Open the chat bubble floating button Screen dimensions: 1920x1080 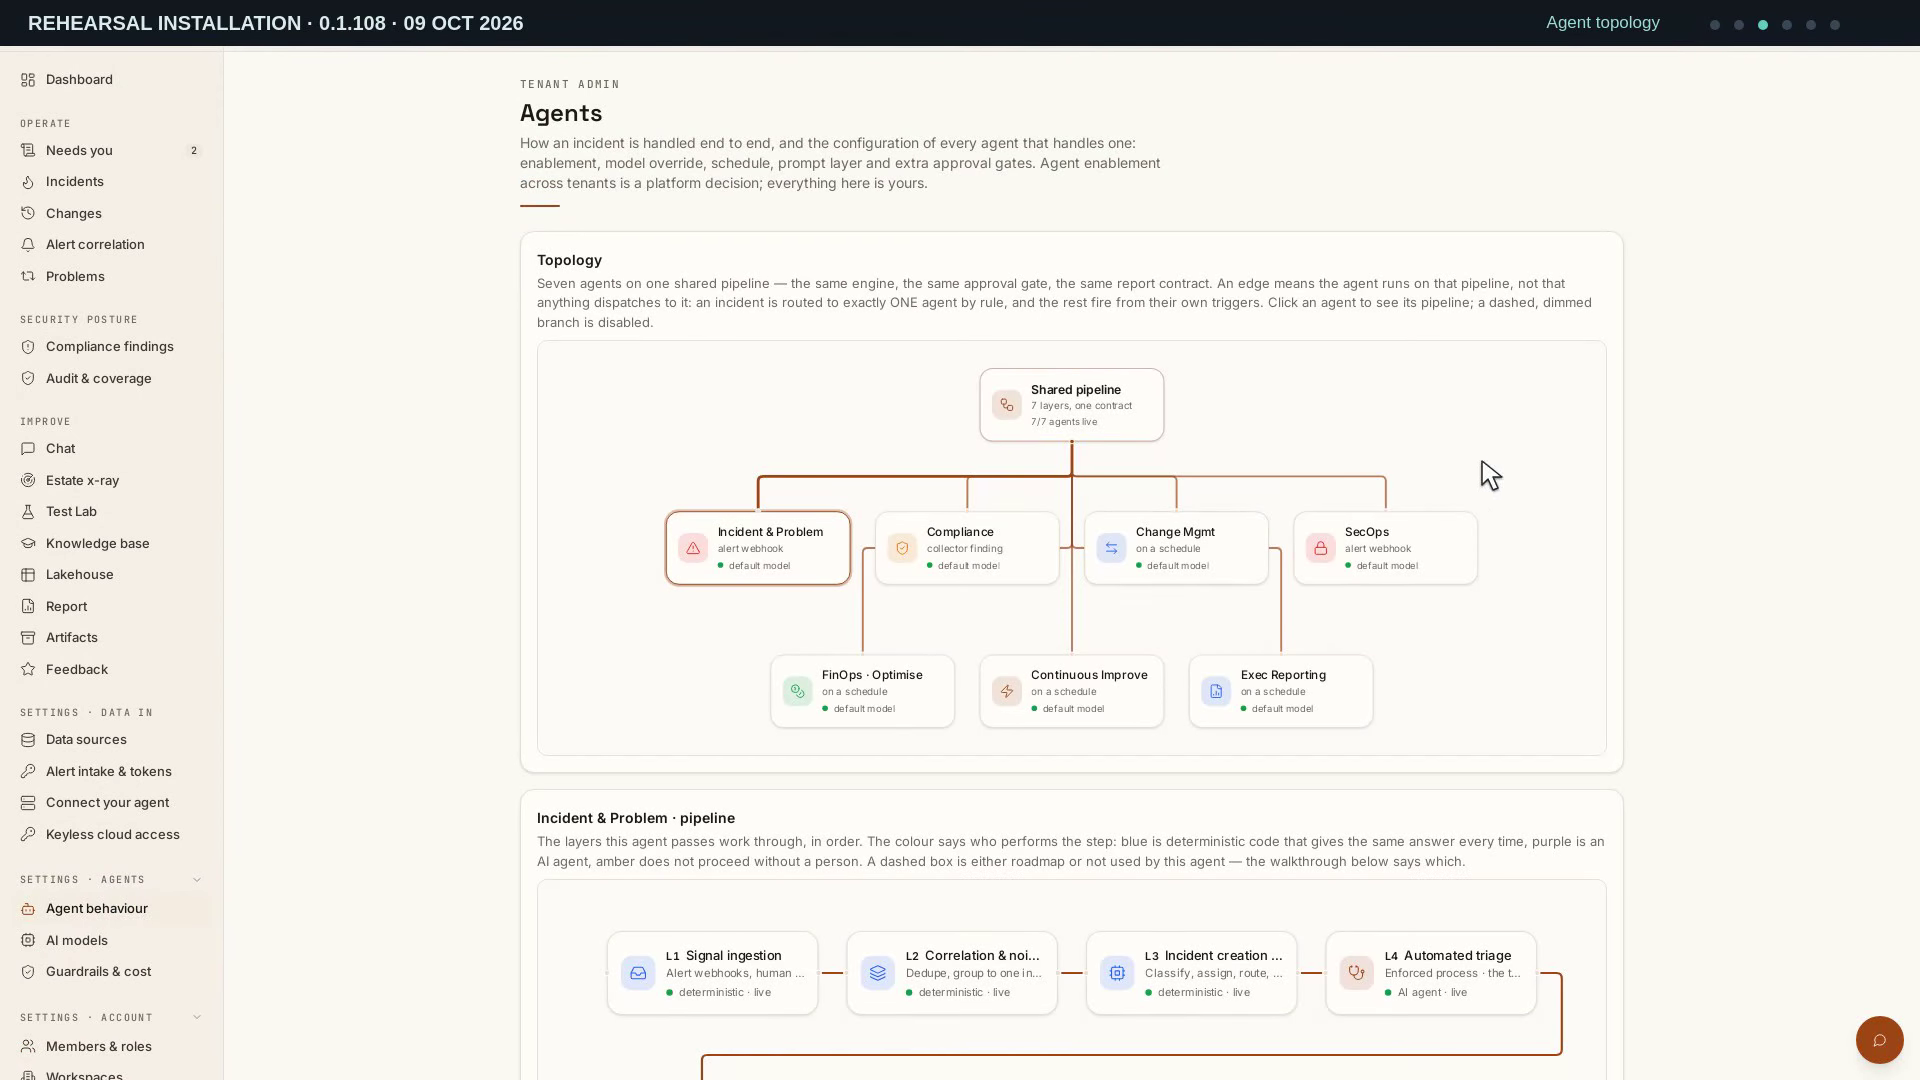coord(1879,1040)
